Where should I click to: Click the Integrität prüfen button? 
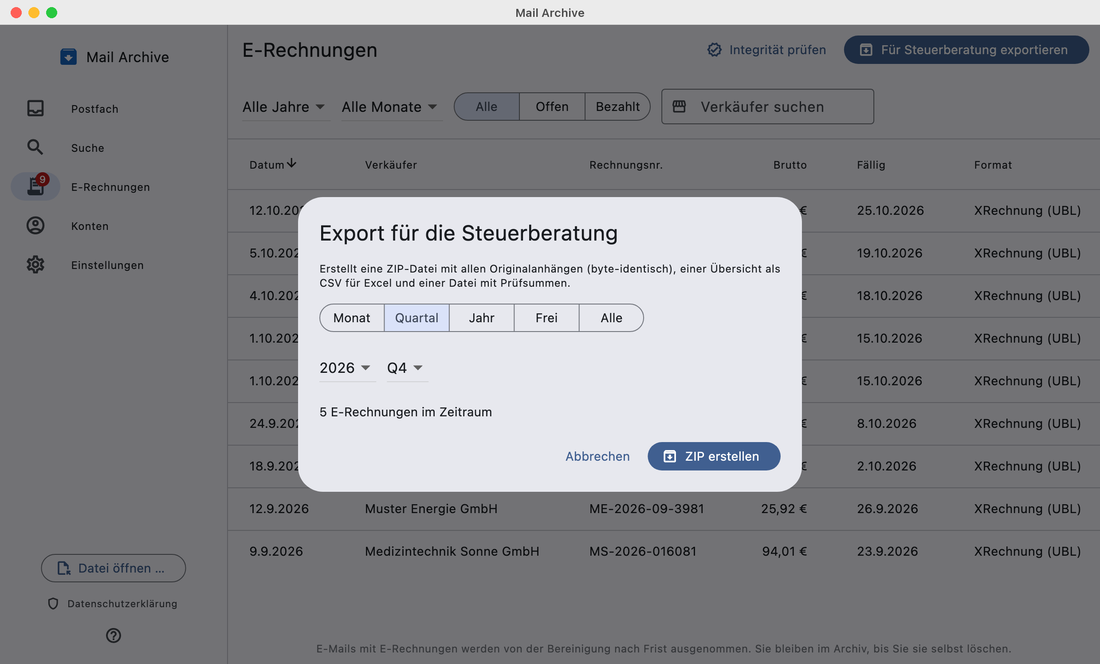766,50
